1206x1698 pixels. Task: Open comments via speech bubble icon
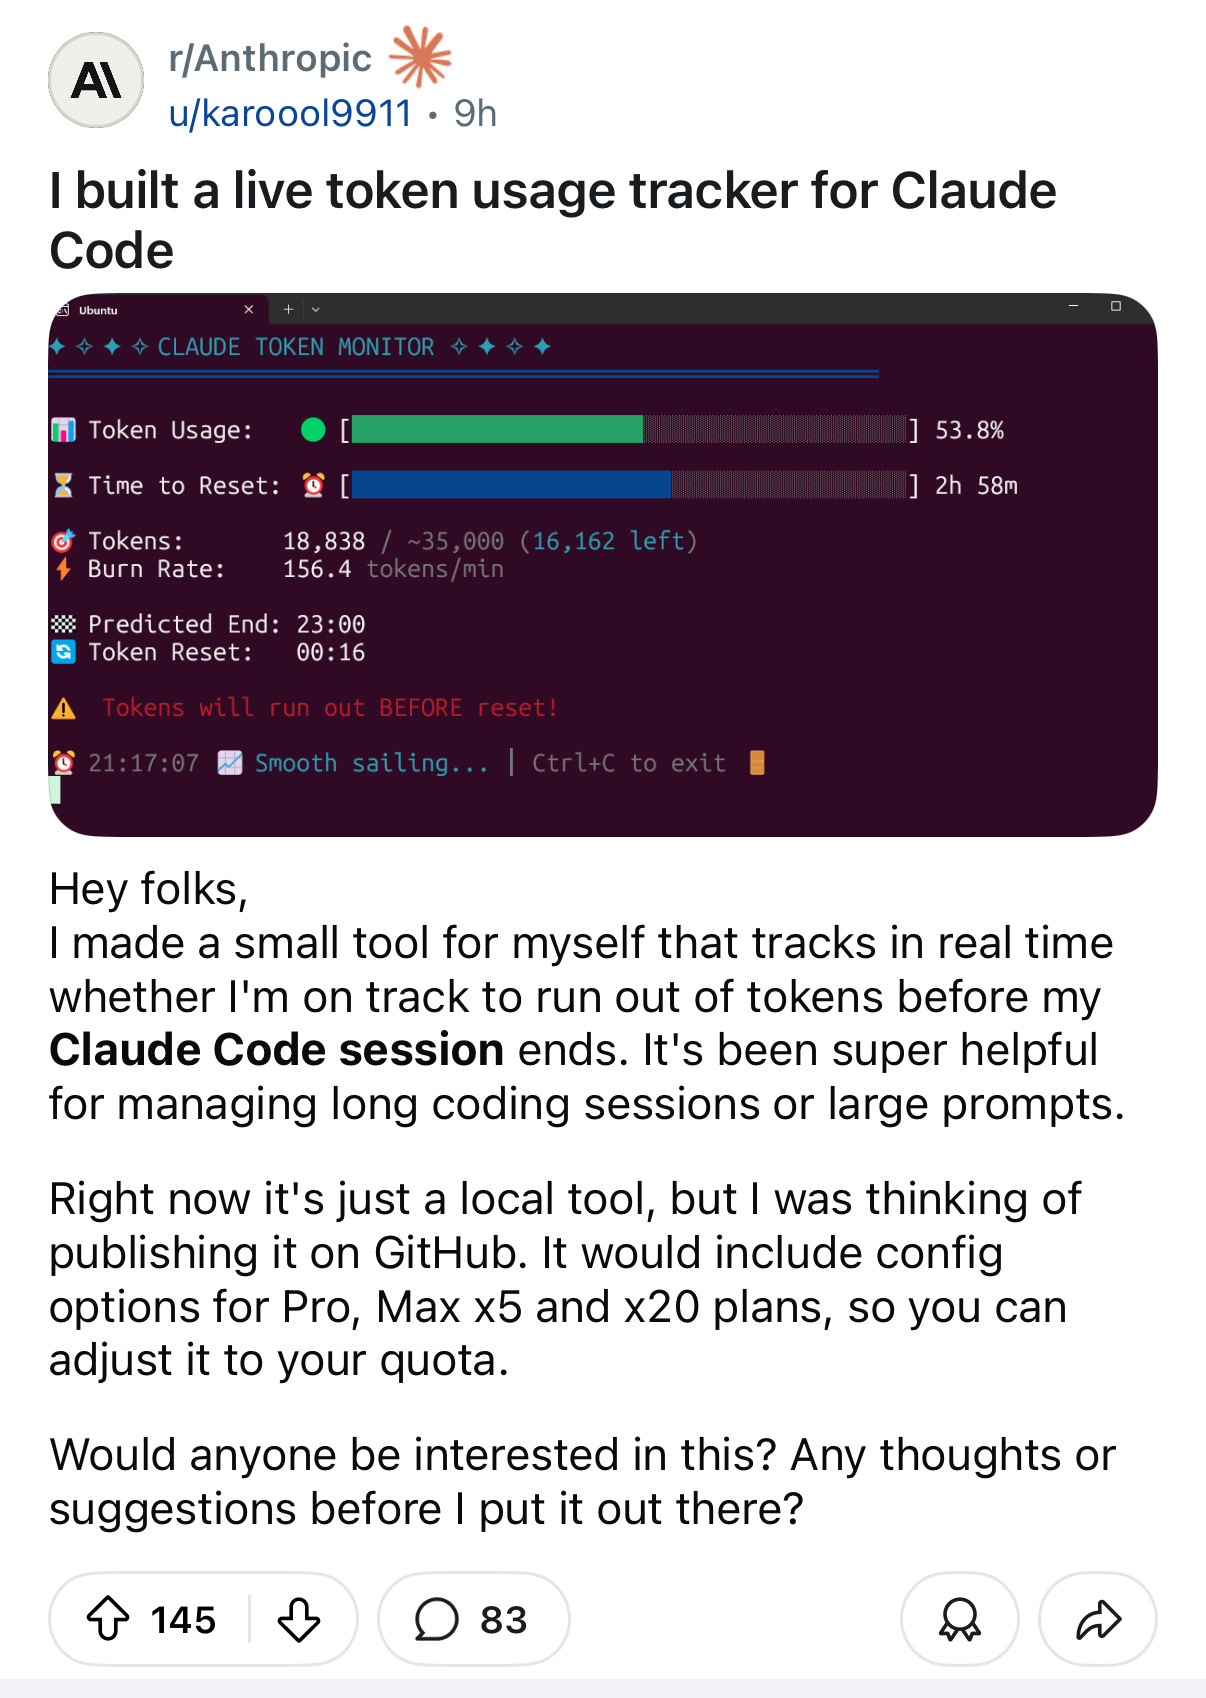(x=437, y=1619)
